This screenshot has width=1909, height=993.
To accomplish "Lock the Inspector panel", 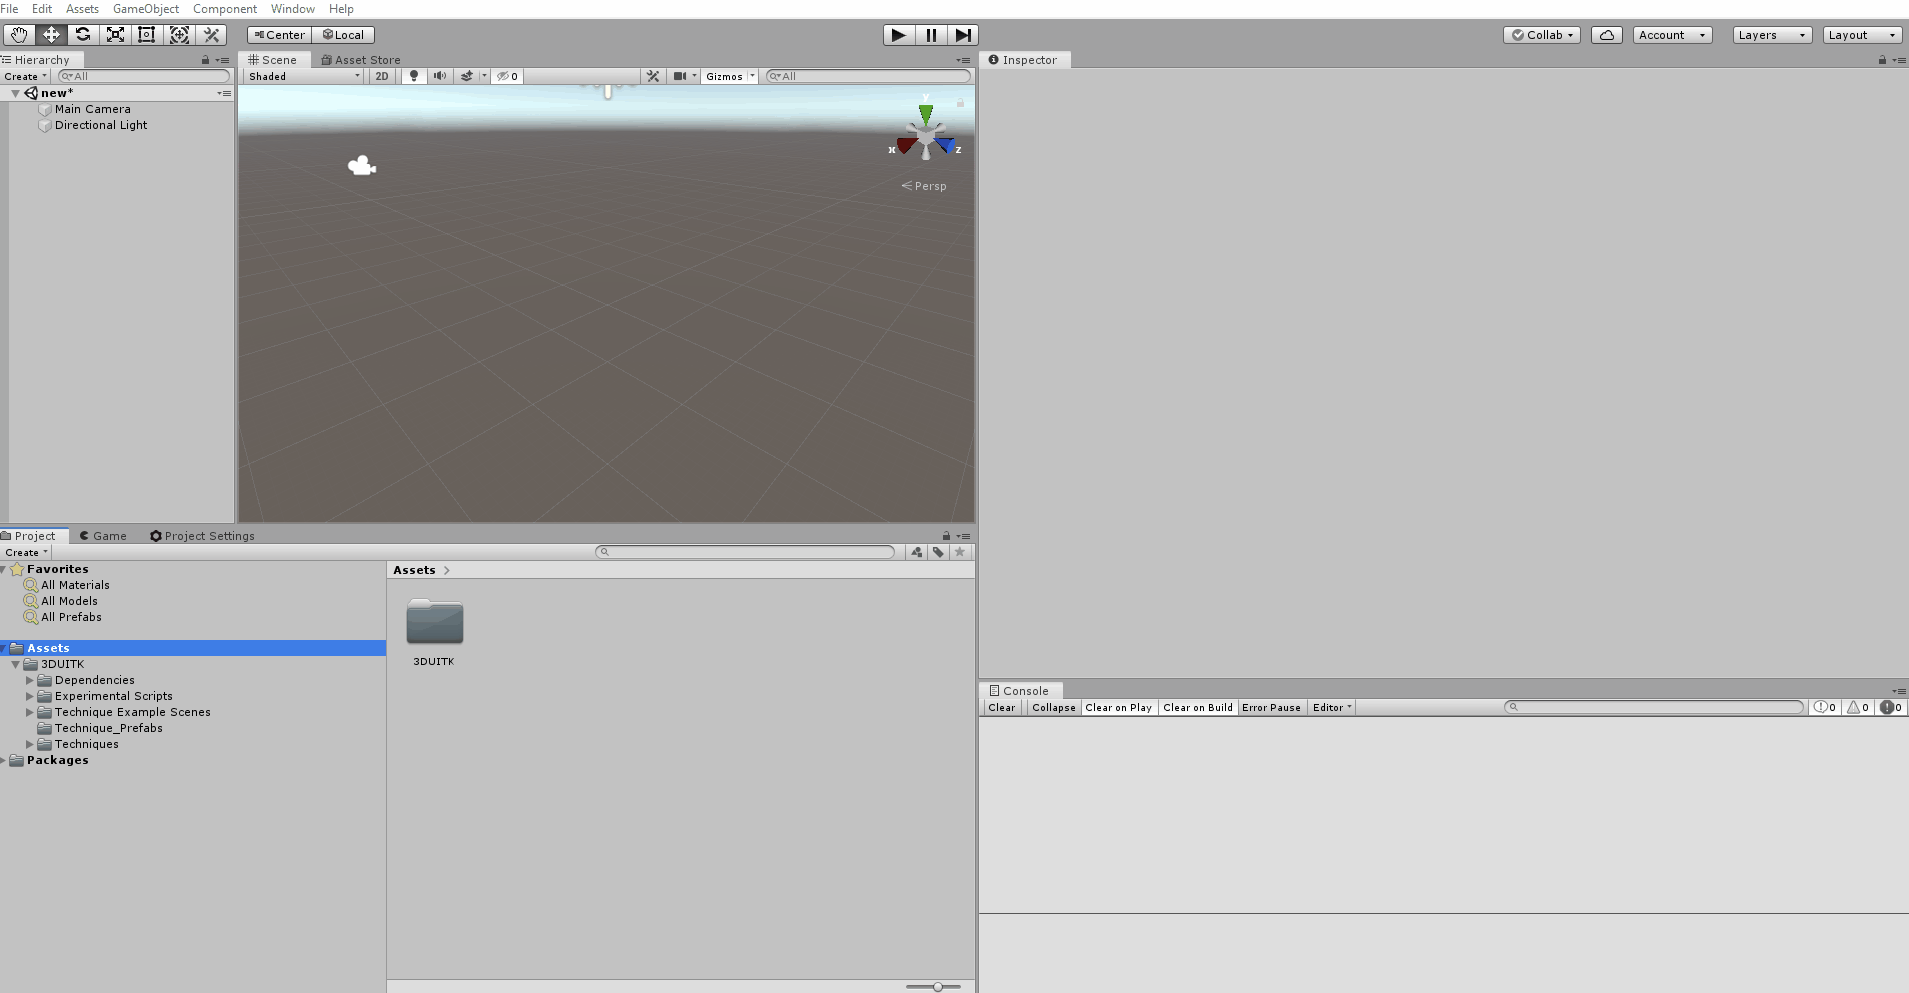I will (x=1882, y=60).
